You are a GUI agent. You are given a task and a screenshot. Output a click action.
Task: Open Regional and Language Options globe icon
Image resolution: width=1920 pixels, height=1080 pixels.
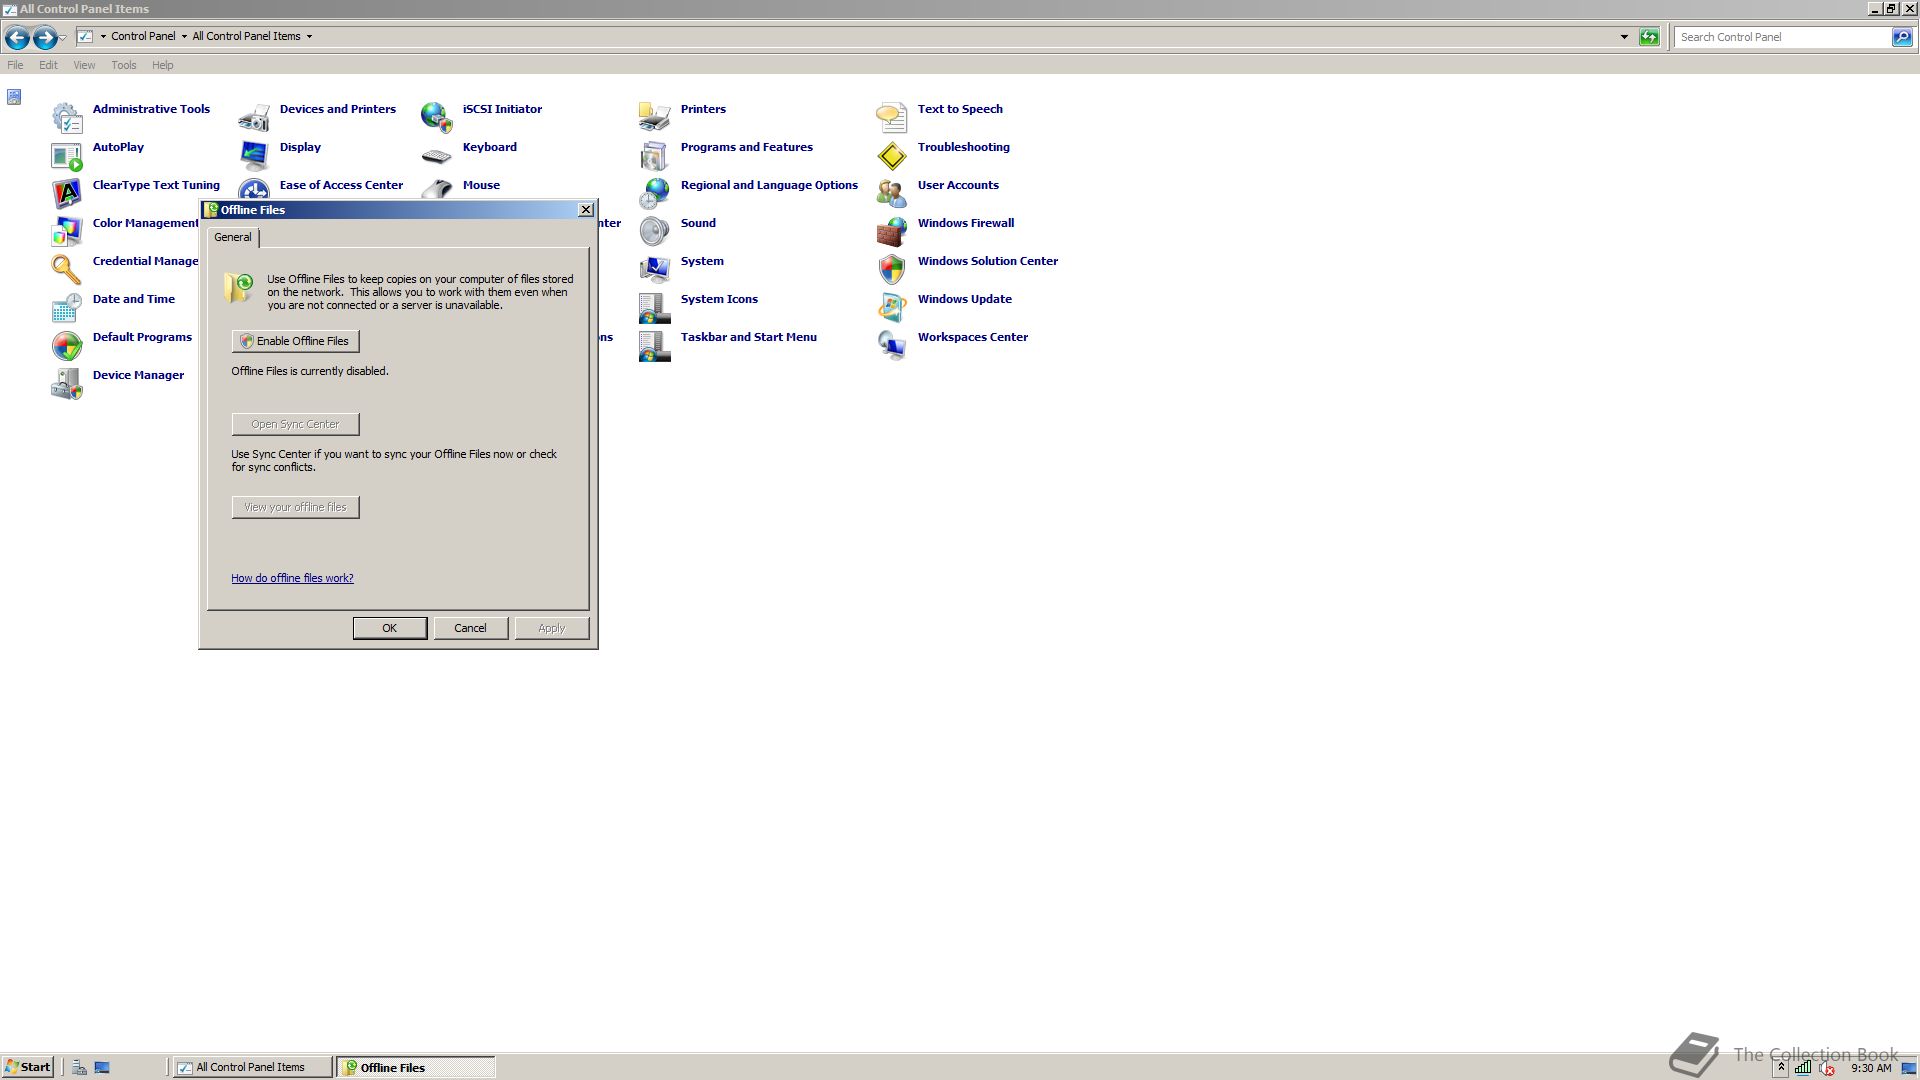click(655, 194)
